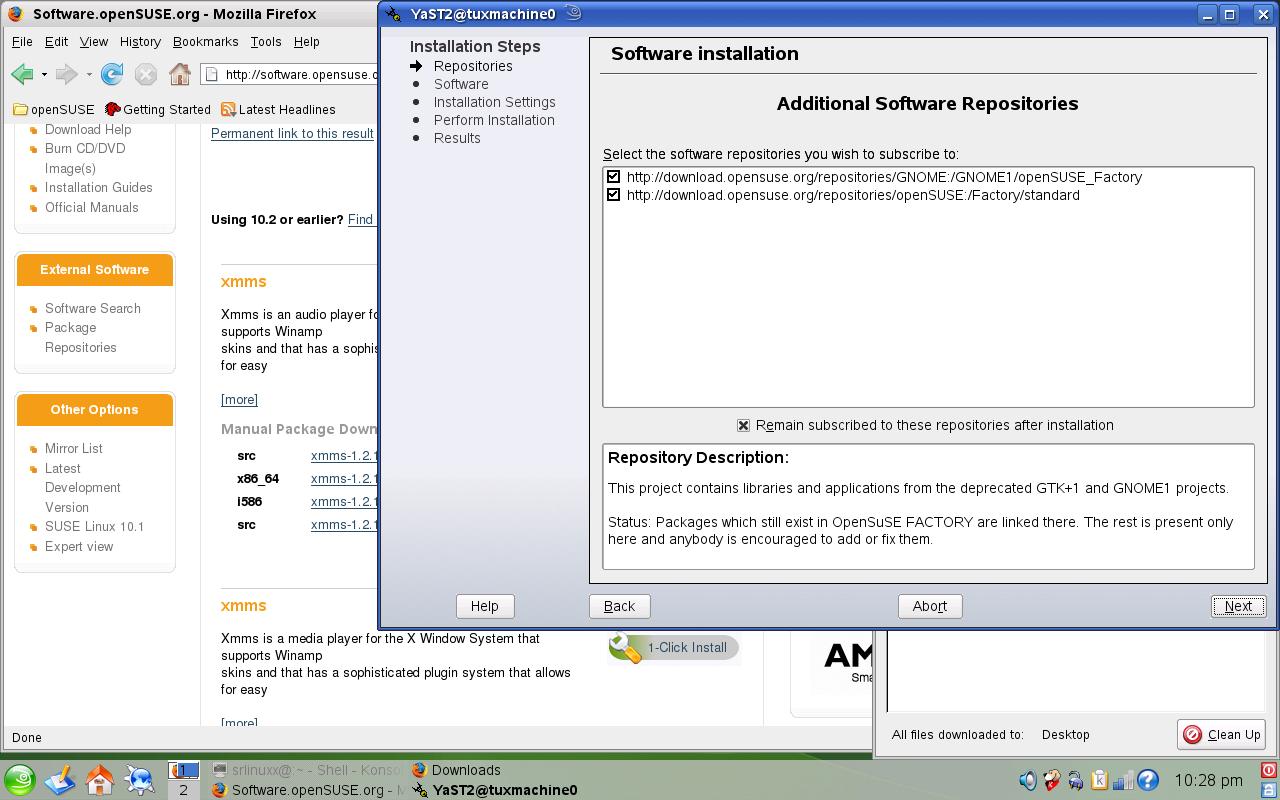The width and height of the screenshot is (1280, 800).
Task: Open the Getting Started bookmark
Action: click(158, 110)
